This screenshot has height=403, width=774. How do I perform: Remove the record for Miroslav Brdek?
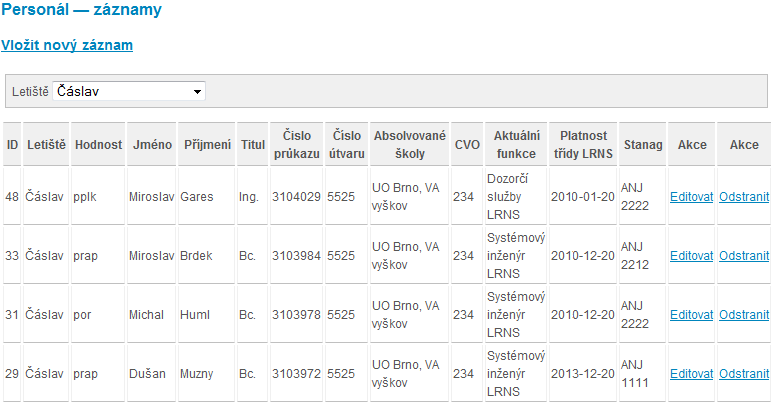[x=744, y=256]
